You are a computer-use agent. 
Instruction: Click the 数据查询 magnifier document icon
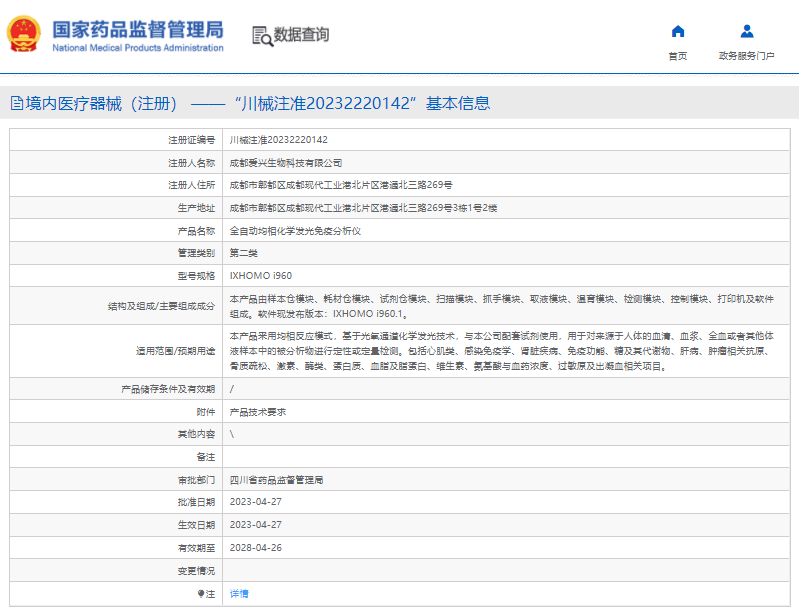262,35
